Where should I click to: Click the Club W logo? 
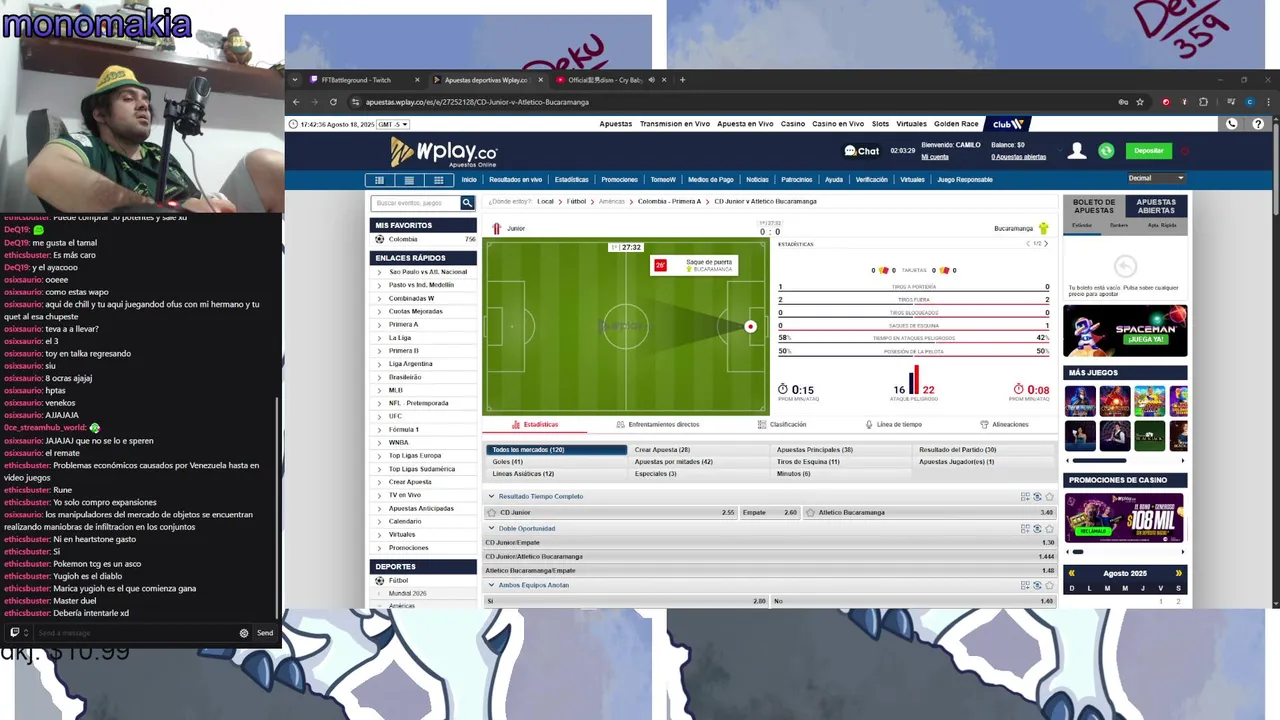pos(1008,124)
